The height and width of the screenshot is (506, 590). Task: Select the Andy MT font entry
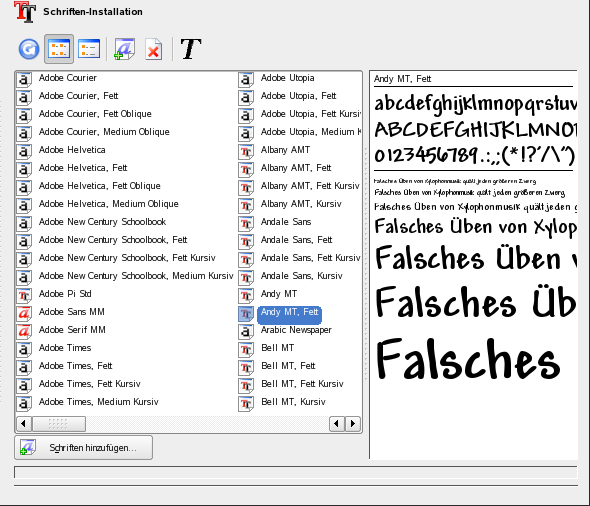coord(279,294)
